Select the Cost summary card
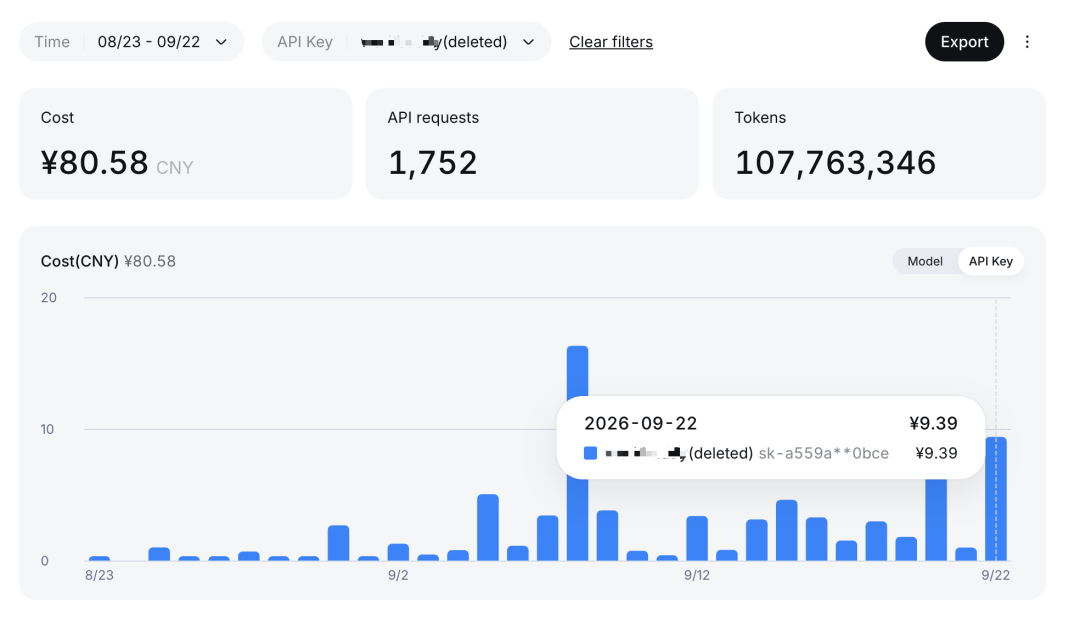The image size is (1080, 622). [185, 144]
